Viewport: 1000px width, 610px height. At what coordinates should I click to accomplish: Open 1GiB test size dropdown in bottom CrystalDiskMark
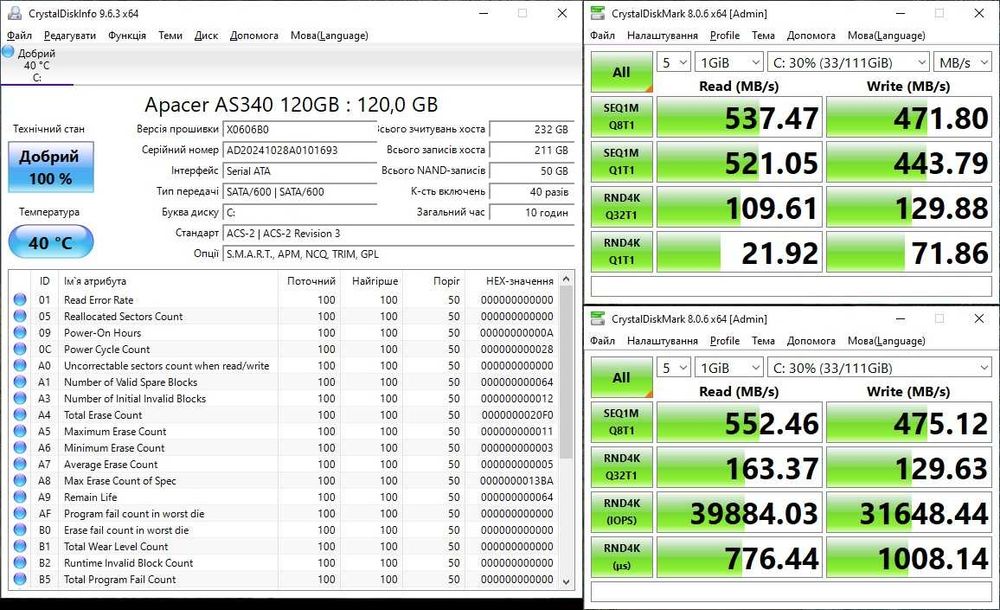tap(729, 368)
